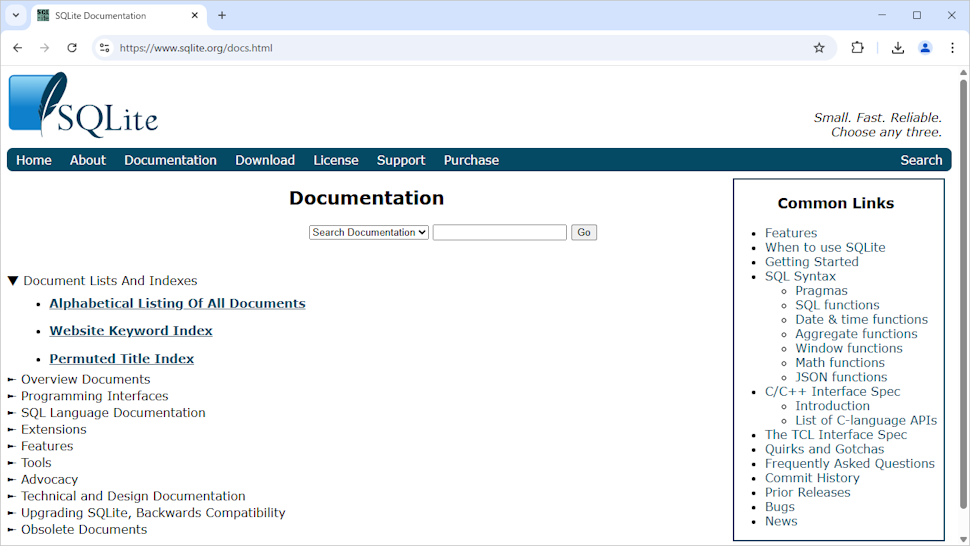The width and height of the screenshot is (970, 546).
Task: Open Chrome three-dot menu
Action: pyautogui.click(x=952, y=48)
